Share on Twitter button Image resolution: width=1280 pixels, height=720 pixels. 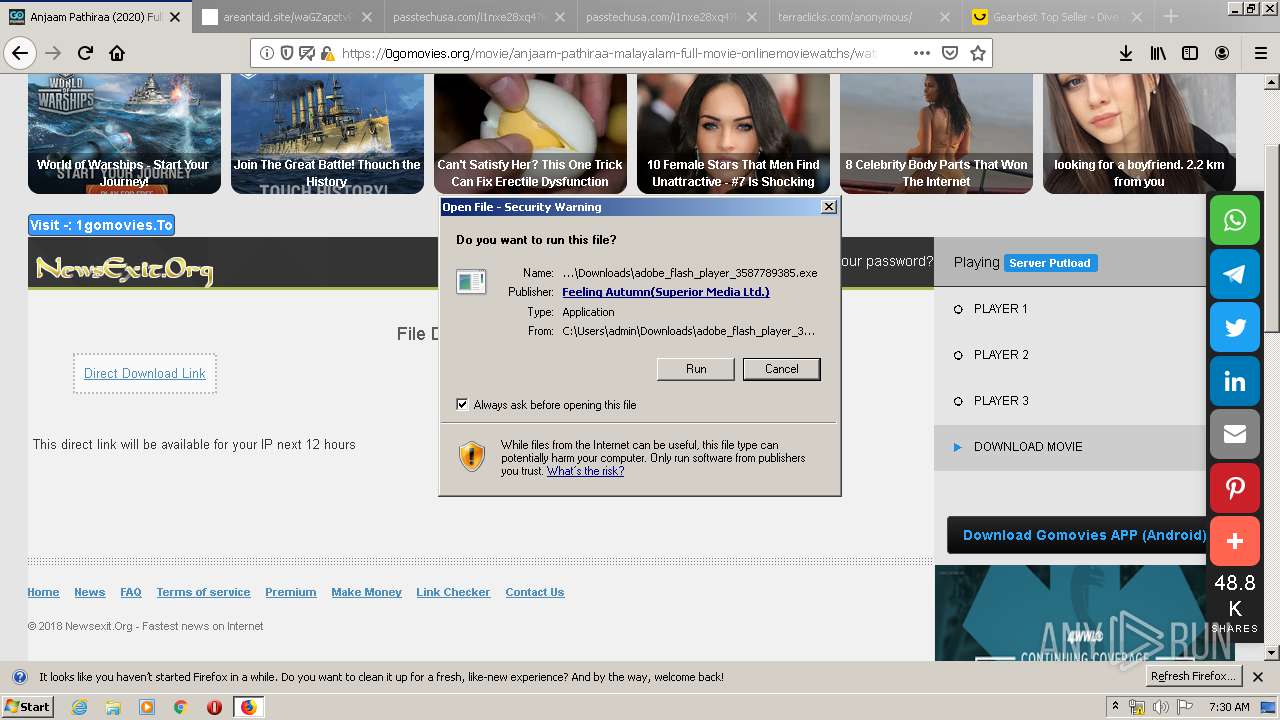click(x=1235, y=328)
